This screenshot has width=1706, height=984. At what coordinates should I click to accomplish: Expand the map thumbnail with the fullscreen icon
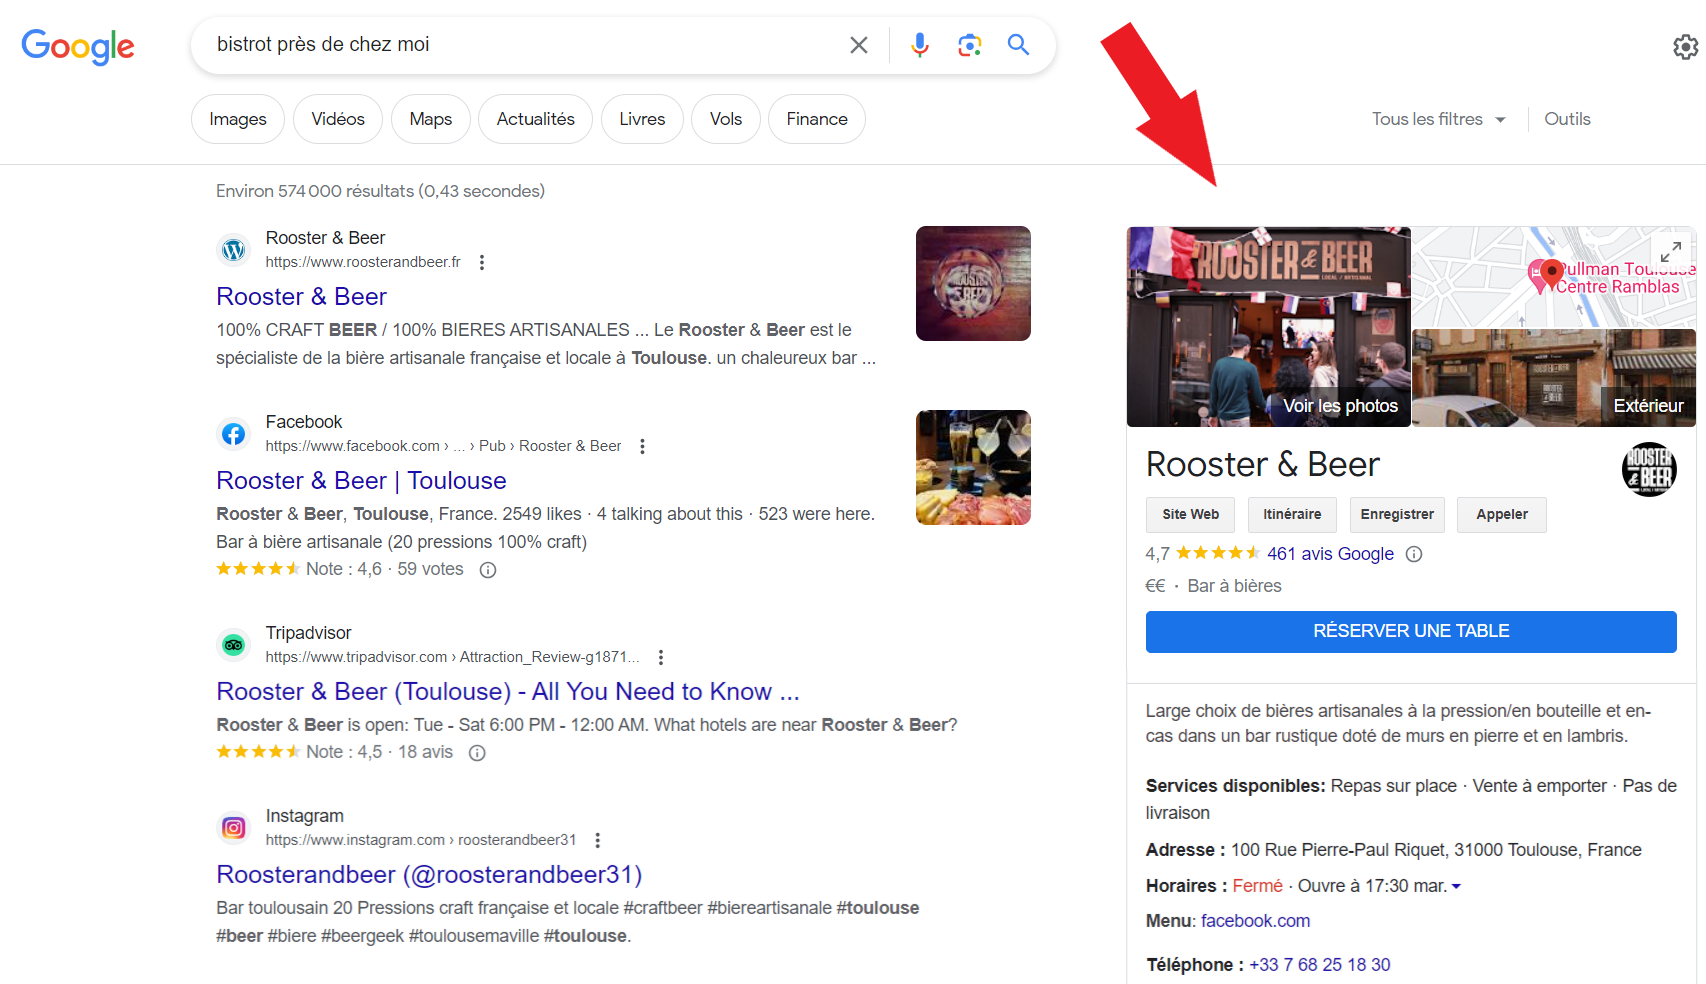point(1670,251)
